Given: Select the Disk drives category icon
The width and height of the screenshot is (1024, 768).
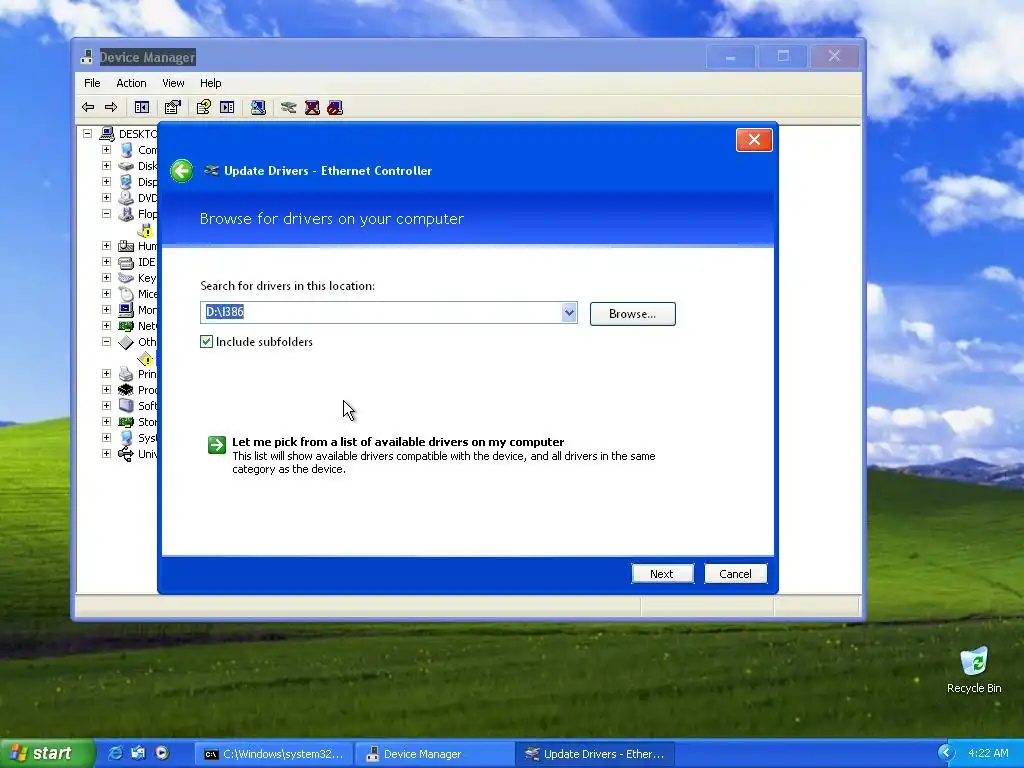Looking at the screenshot, I should point(126,166).
